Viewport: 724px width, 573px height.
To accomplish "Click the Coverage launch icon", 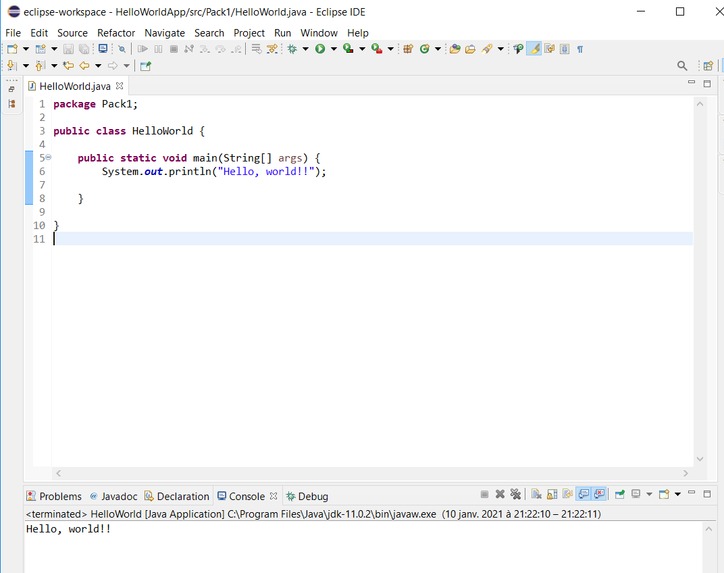I will tap(348, 48).
